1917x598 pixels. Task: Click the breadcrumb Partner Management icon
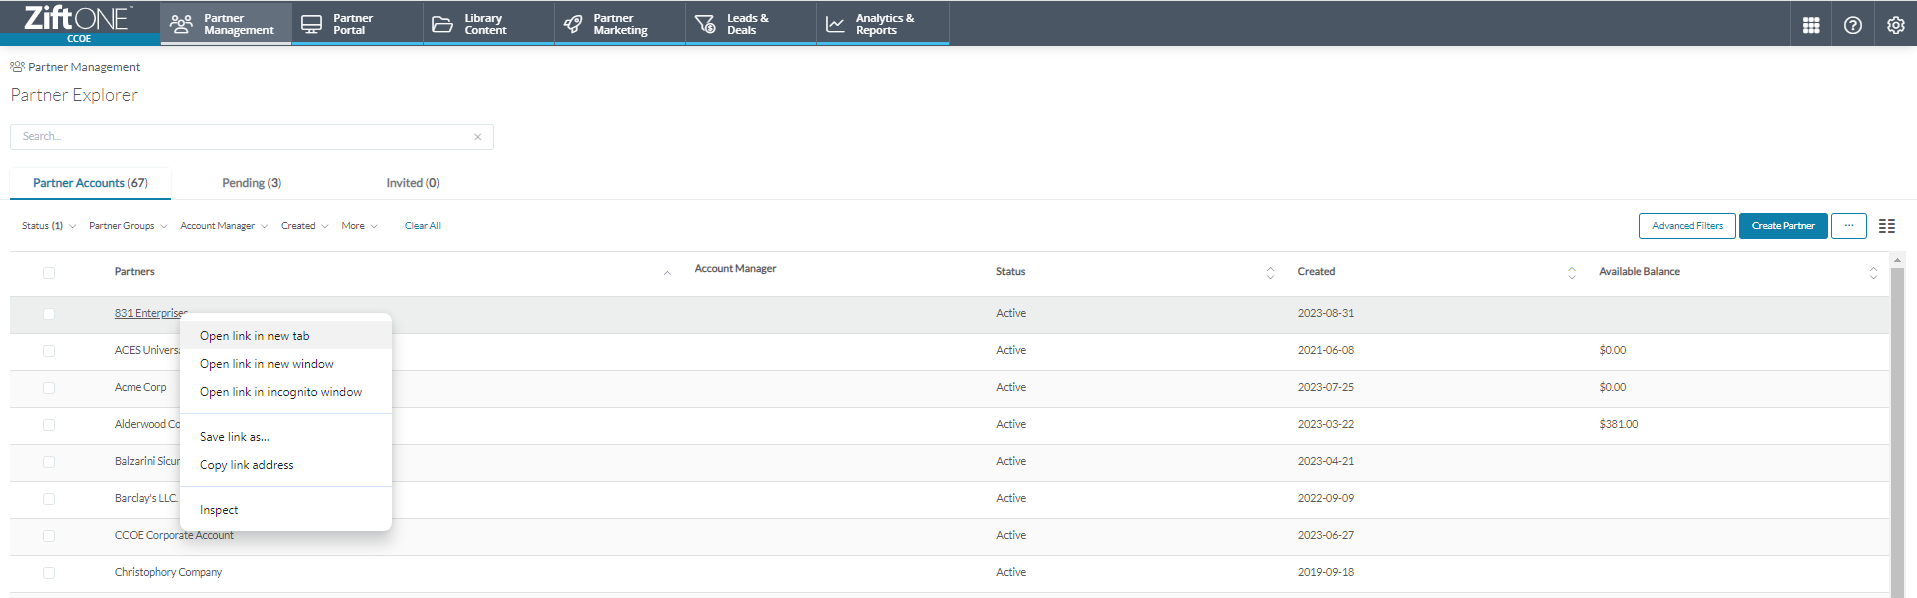click(17, 67)
